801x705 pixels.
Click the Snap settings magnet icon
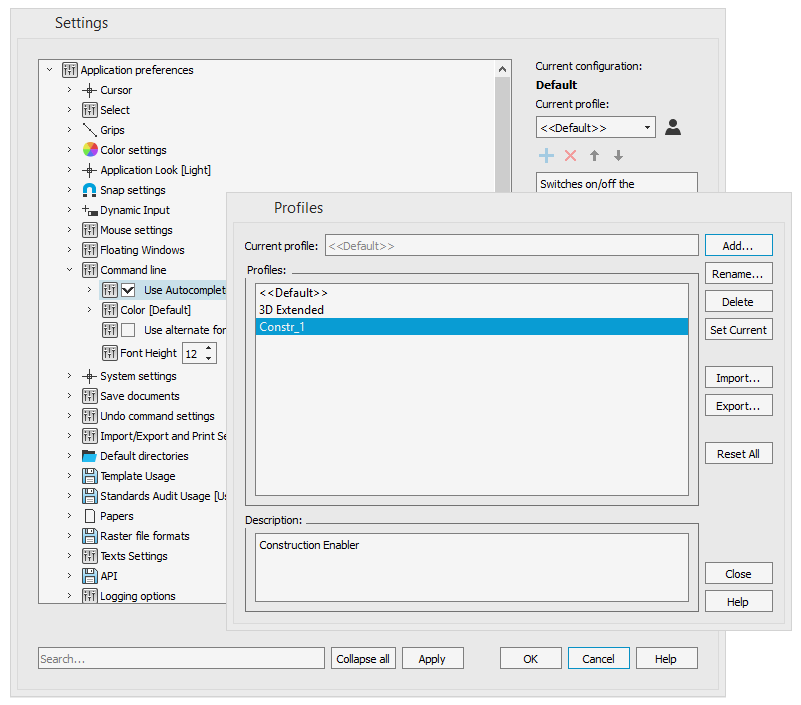click(x=90, y=190)
